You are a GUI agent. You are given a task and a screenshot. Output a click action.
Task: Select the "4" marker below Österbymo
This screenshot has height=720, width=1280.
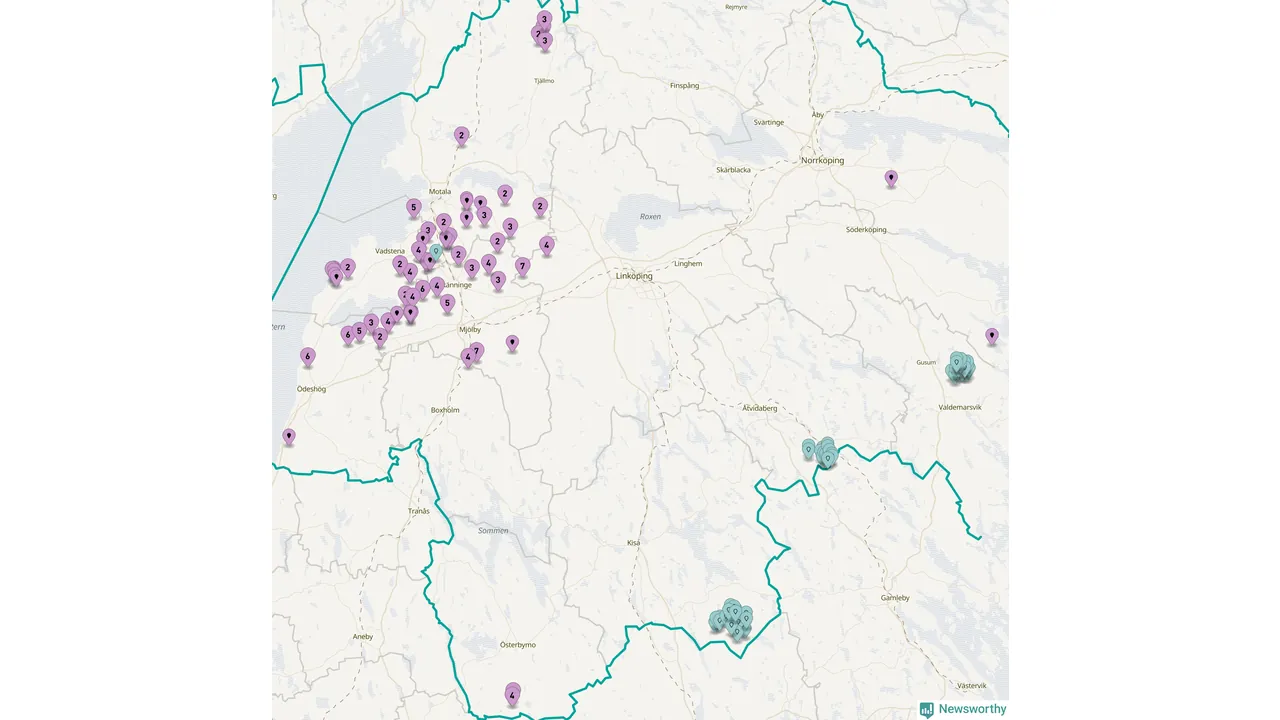tap(512, 694)
